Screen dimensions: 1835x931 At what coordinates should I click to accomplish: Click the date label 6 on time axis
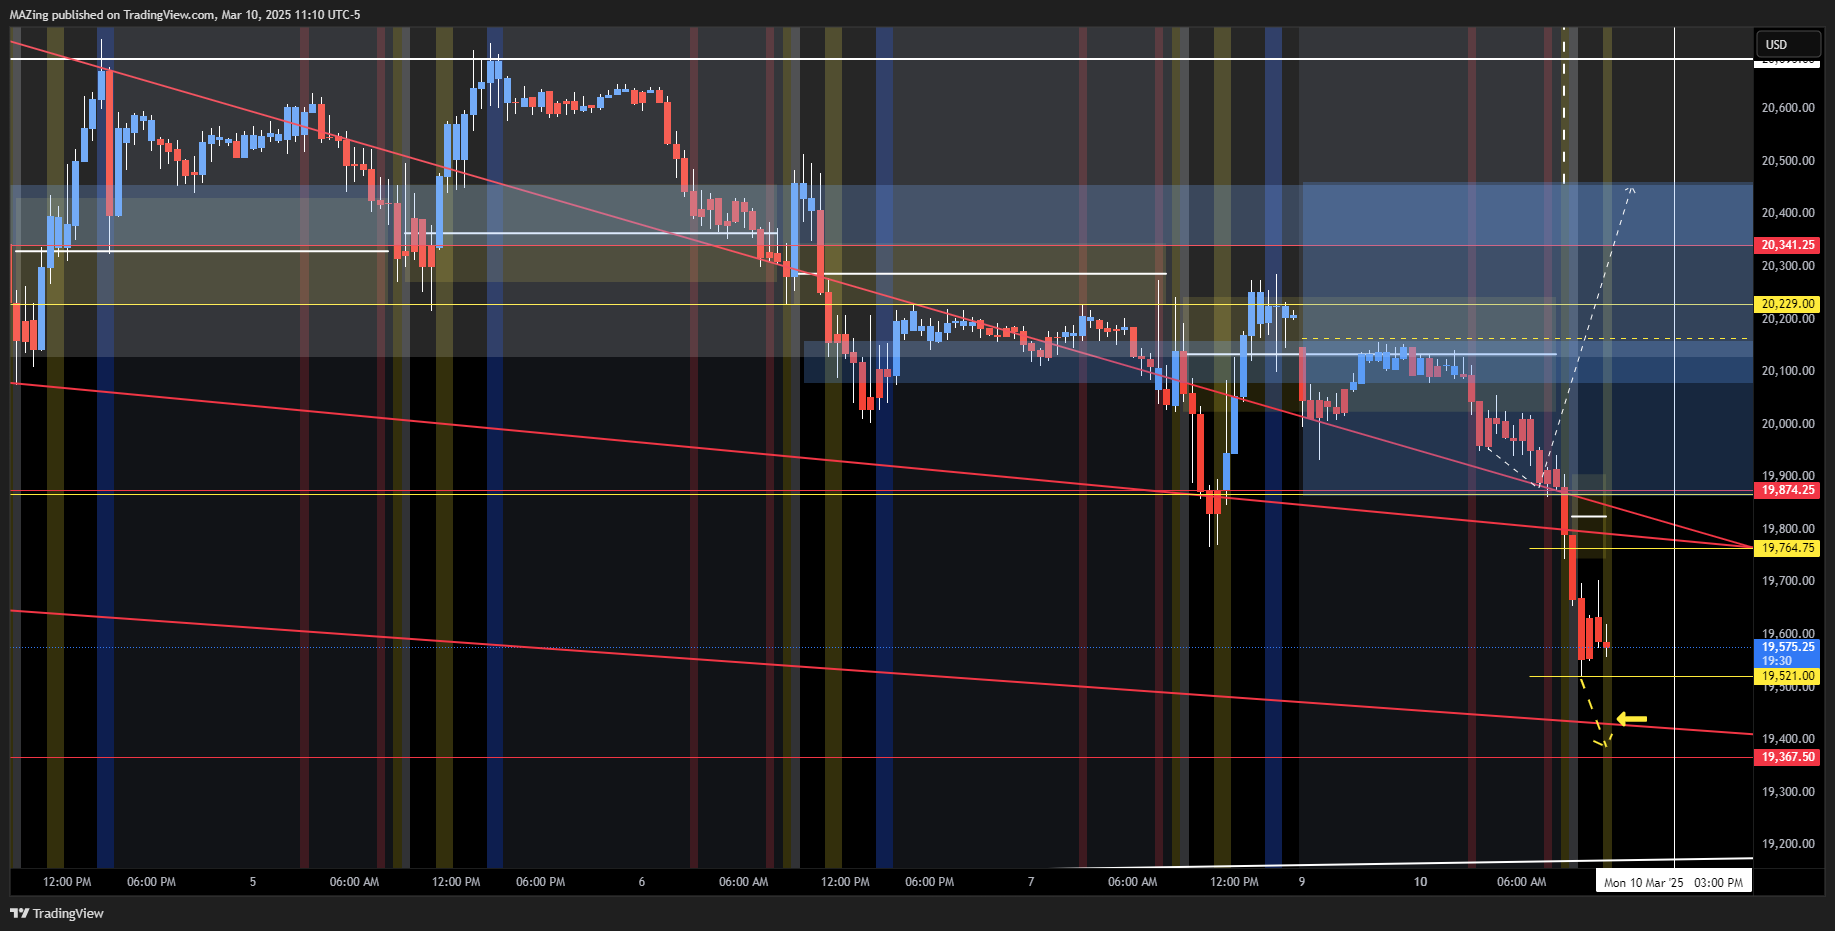(x=642, y=882)
